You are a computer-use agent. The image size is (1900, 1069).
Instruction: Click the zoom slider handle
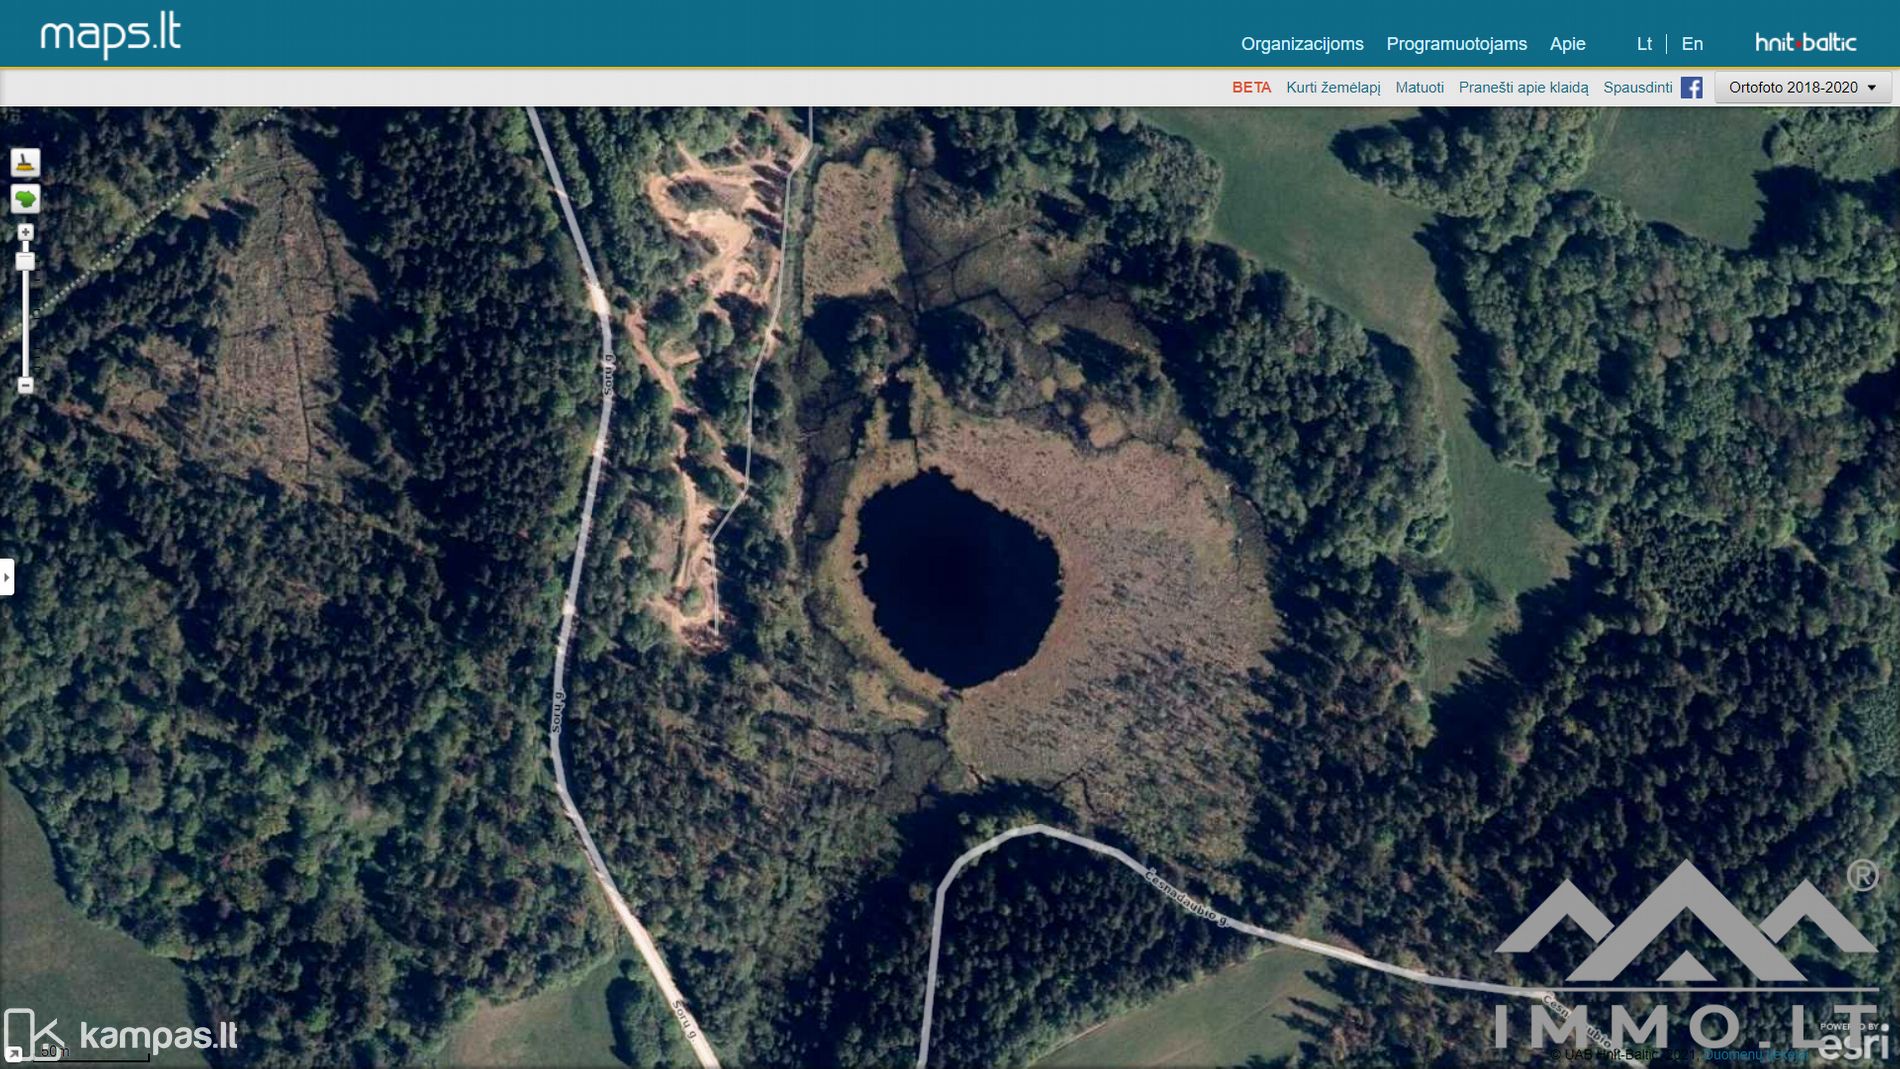pyautogui.click(x=26, y=262)
